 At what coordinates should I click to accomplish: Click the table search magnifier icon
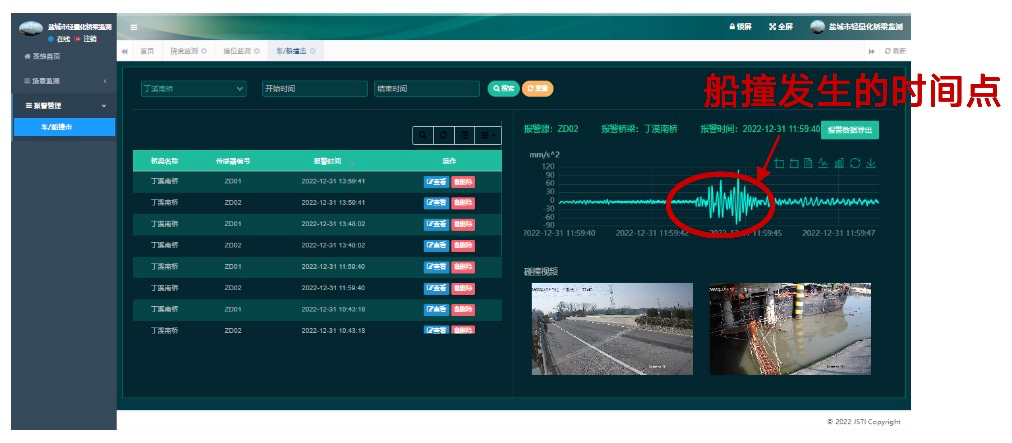coord(423,136)
